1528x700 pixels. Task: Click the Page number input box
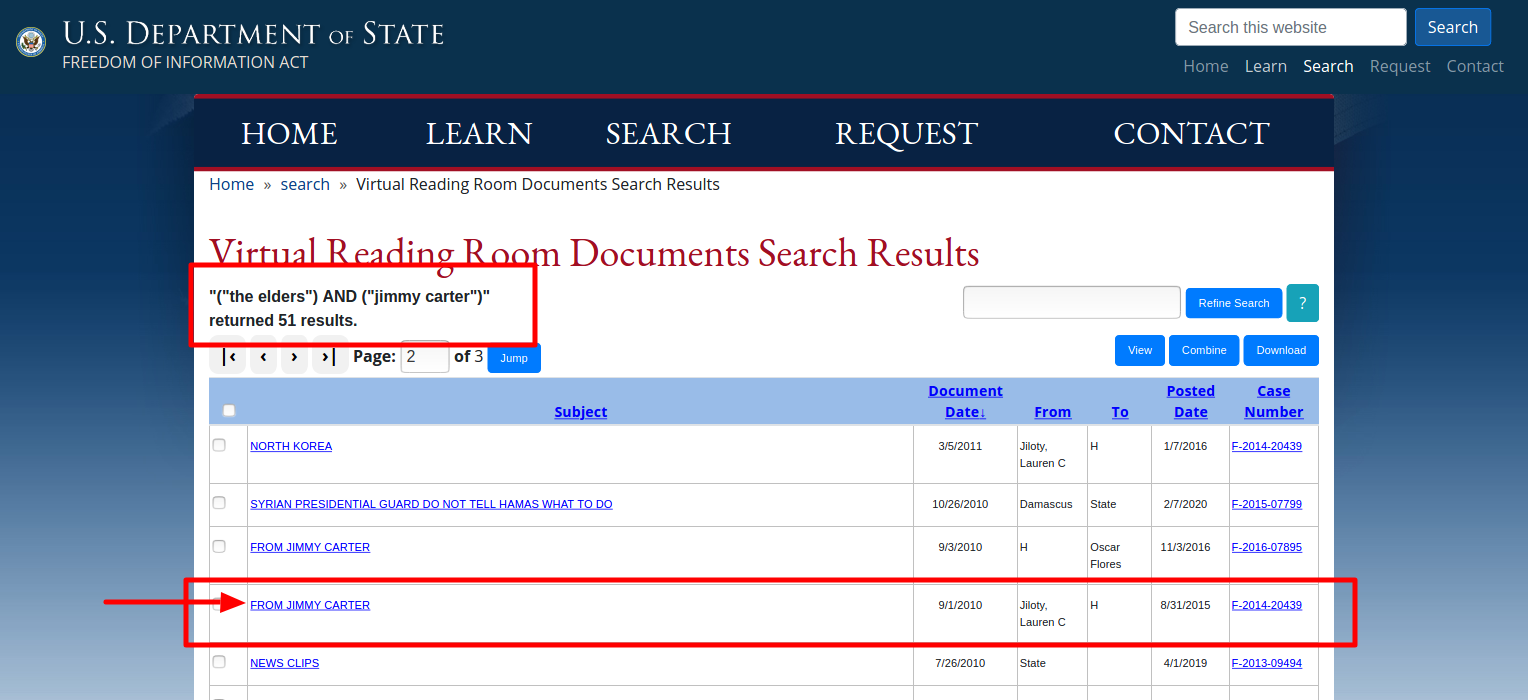[425, 357]
